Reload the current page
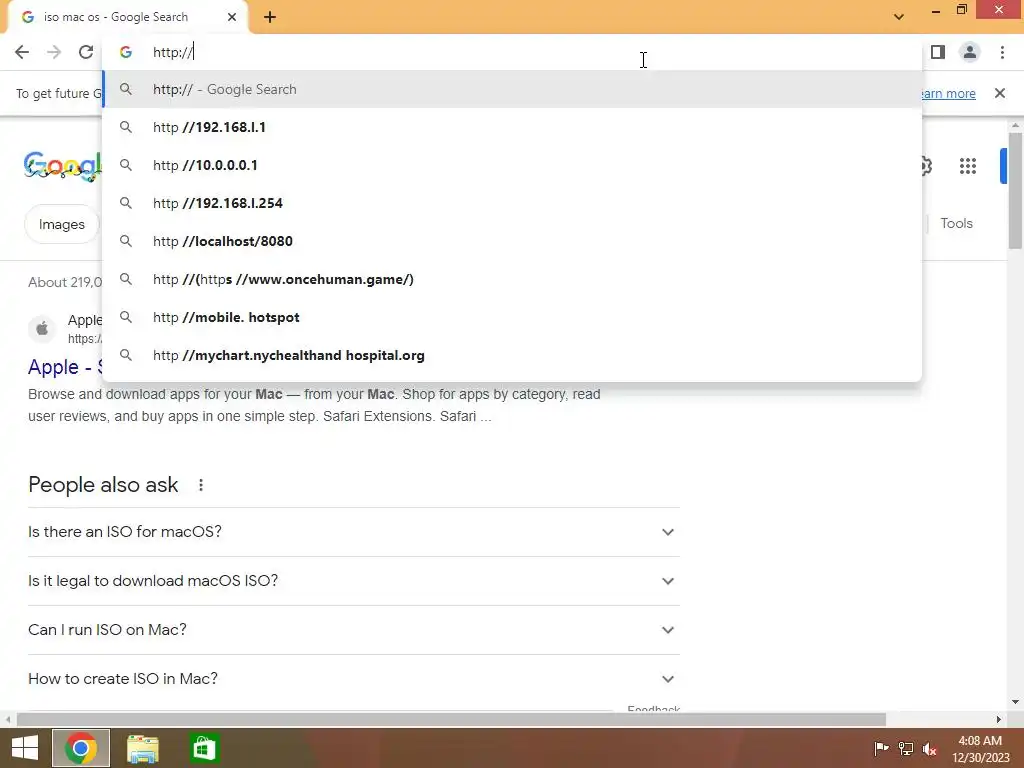Screen dimensions: 1024x768 86,52
